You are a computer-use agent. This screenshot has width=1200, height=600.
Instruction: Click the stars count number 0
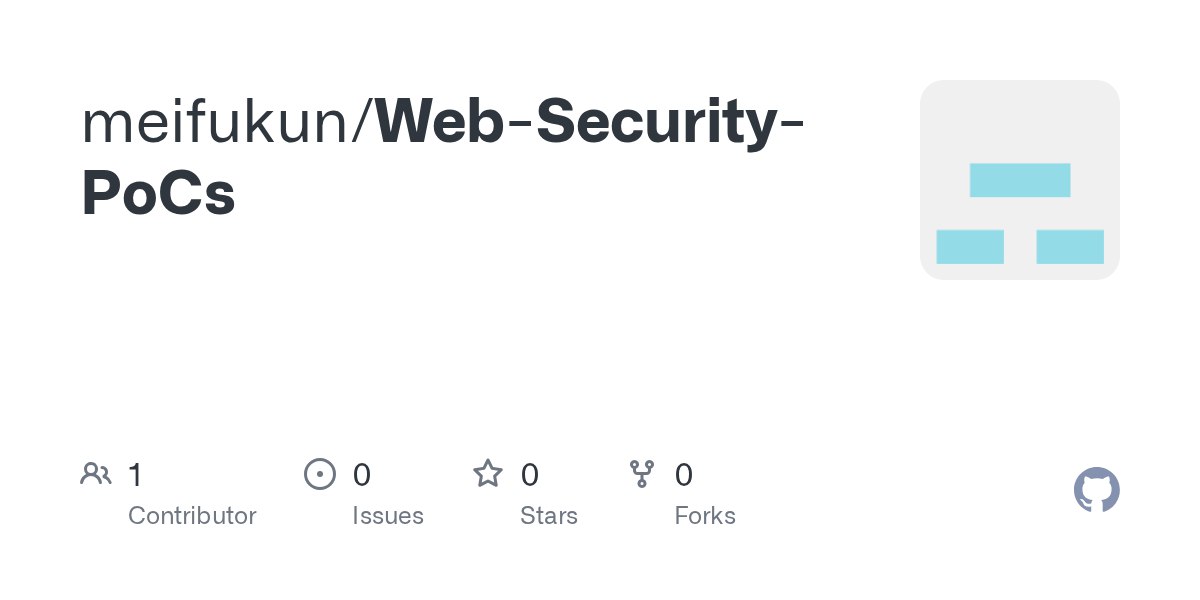point(530,474)
